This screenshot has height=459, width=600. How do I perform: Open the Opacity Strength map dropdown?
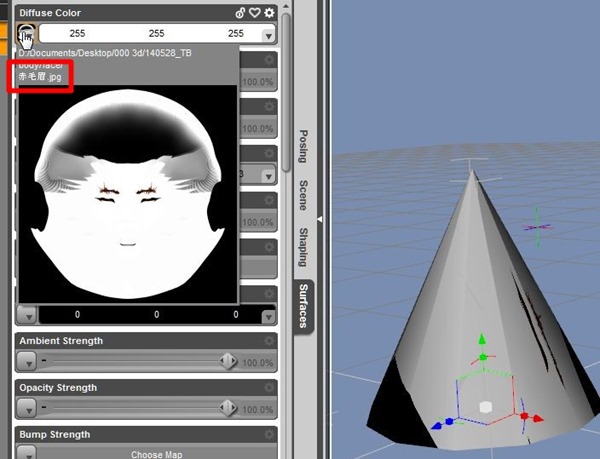27,408
